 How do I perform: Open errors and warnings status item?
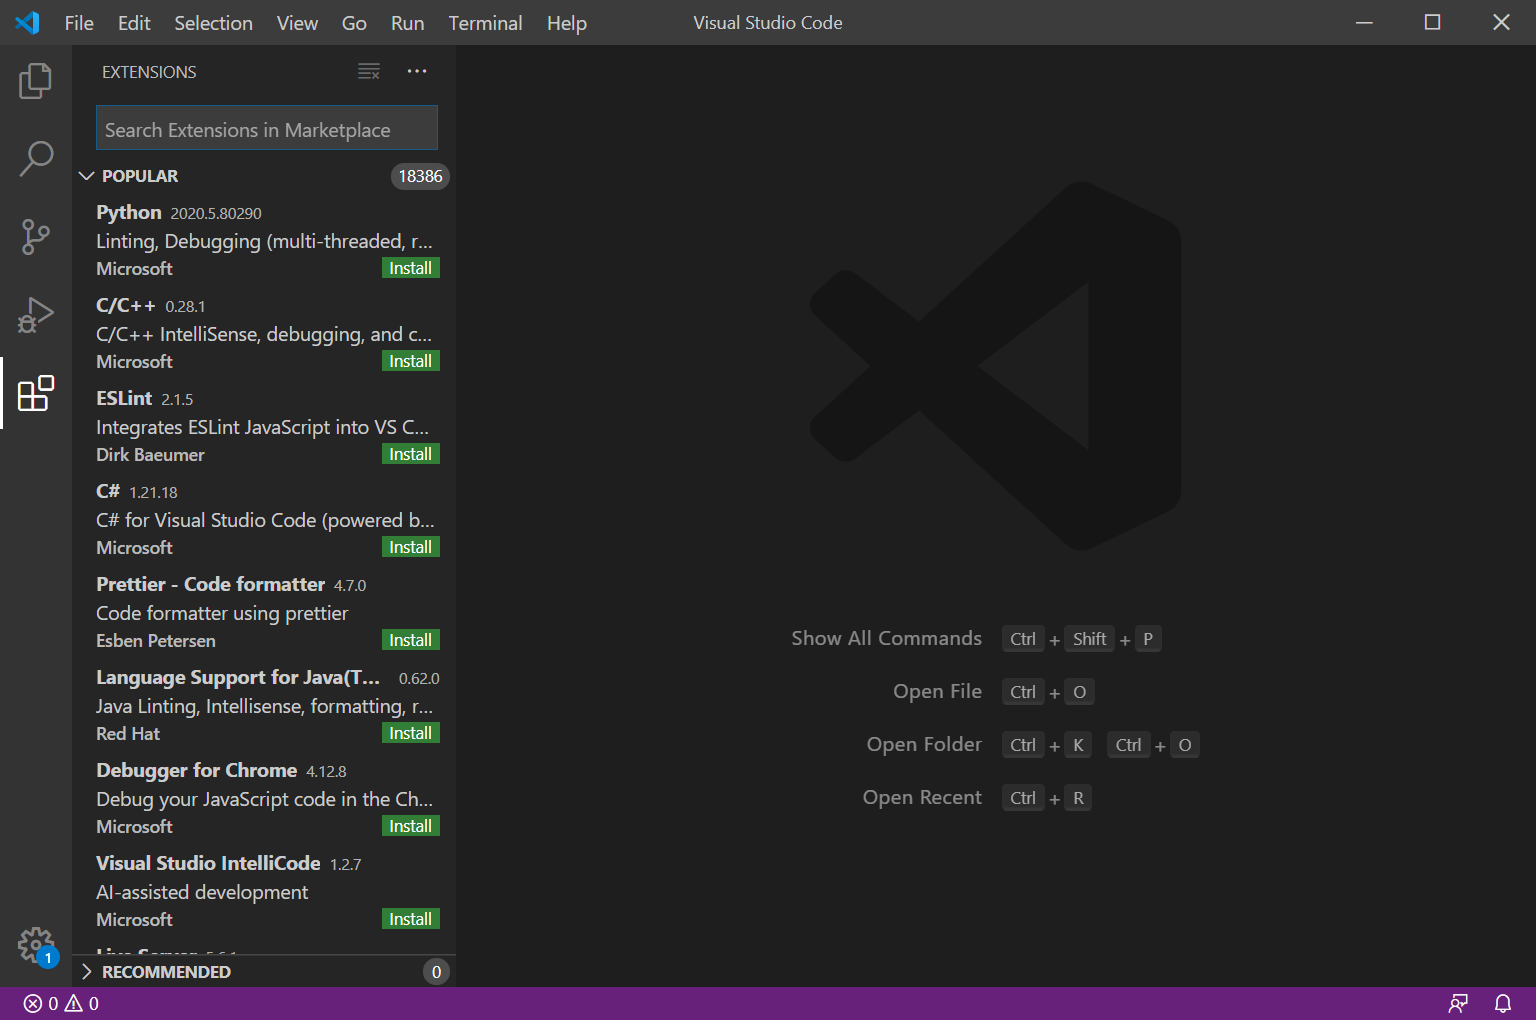(x=61, y=1003)
